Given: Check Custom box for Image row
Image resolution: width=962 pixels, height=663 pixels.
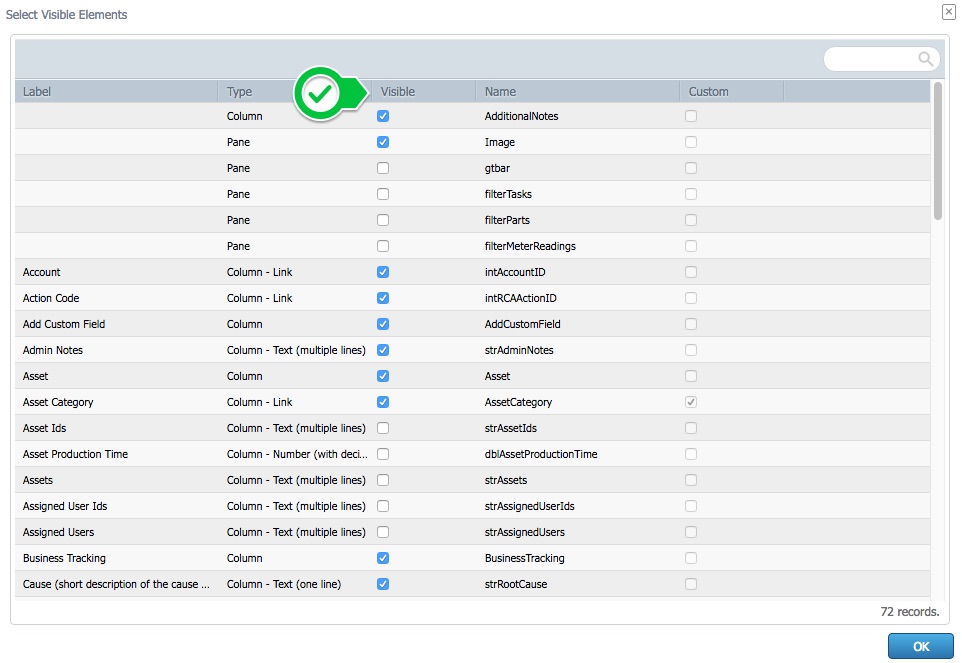Looking at the screenshot, I should 691,142.
